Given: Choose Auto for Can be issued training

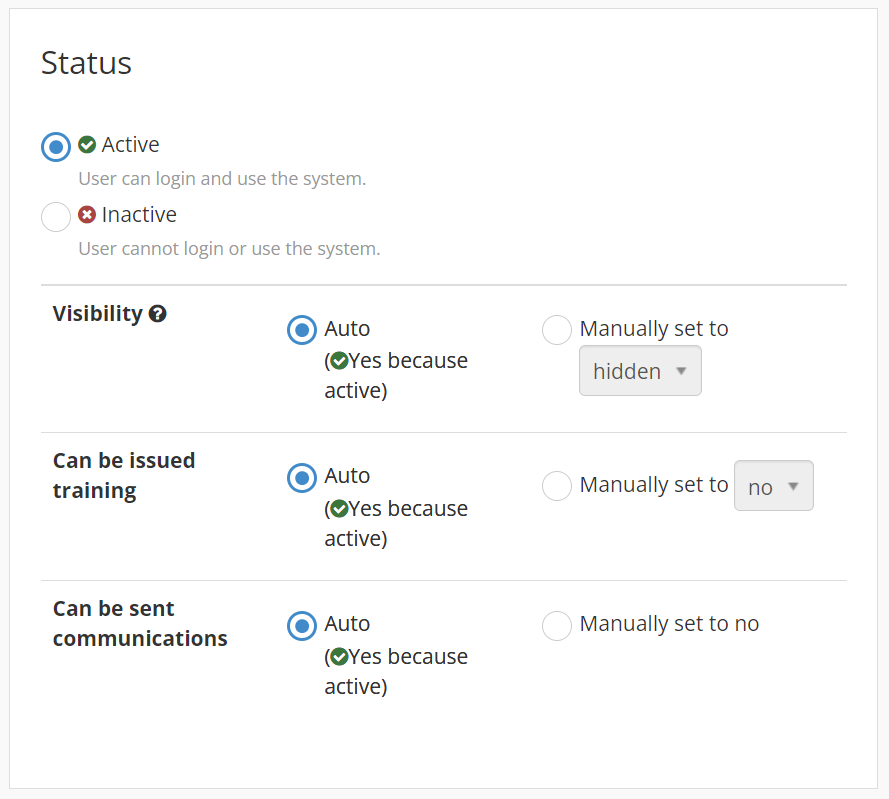Looking at the screenshot, I should (301, 477).
